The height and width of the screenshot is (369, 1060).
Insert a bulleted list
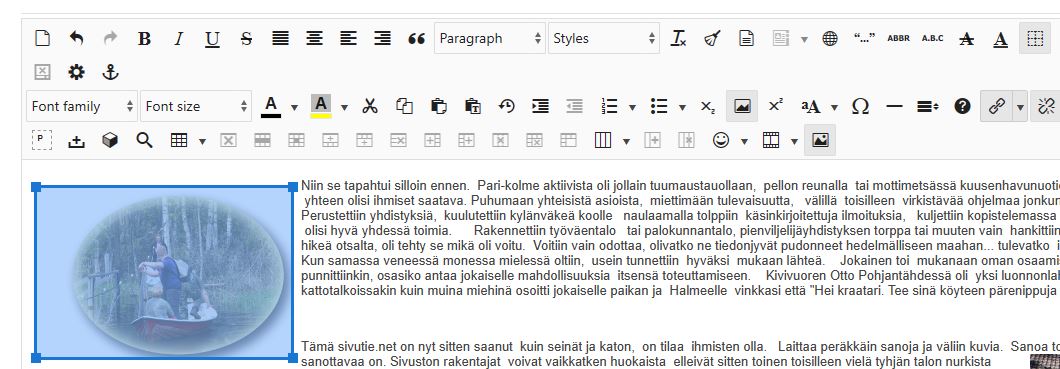coord(659,106)
